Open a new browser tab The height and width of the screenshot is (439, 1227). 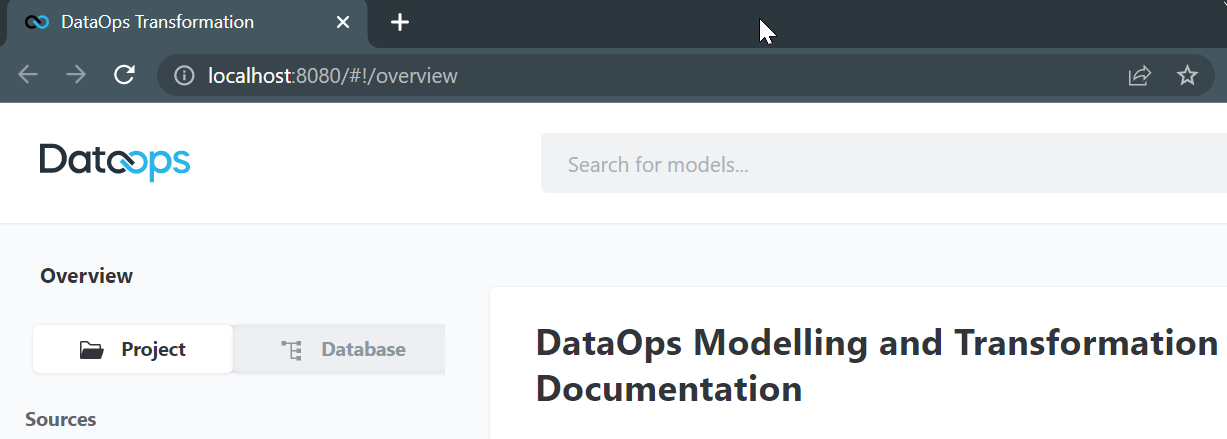pos(400,22)
